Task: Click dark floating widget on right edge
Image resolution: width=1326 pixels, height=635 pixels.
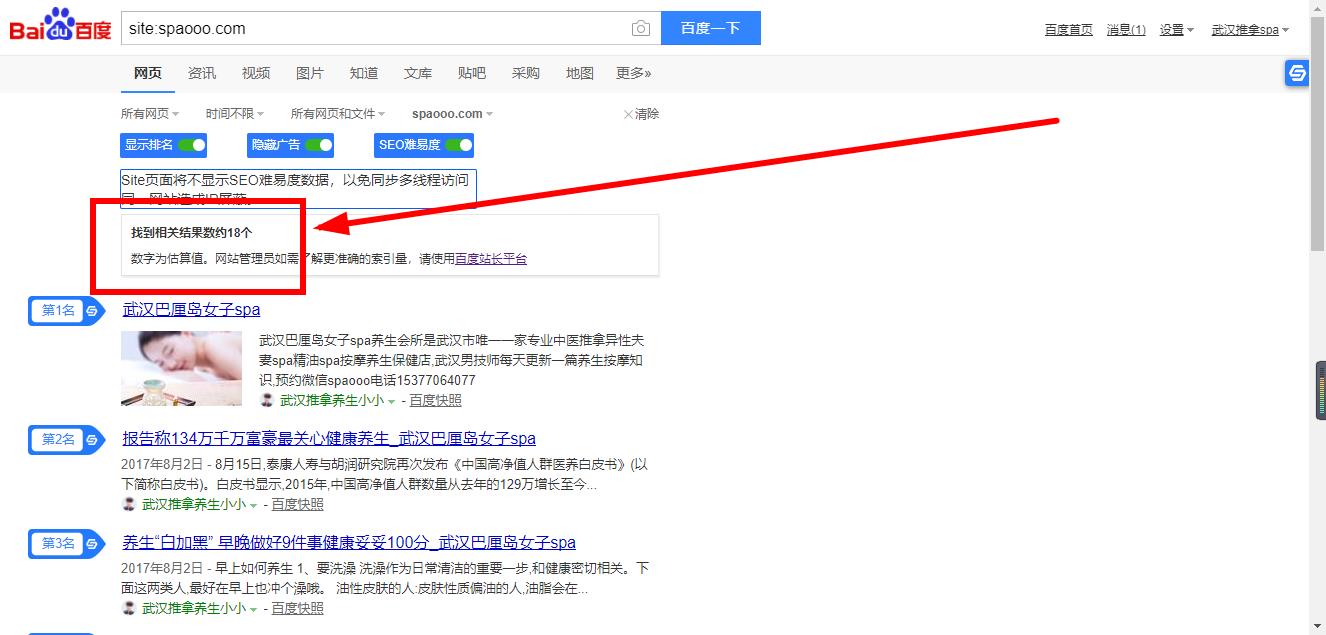Action: (1320, 390)
